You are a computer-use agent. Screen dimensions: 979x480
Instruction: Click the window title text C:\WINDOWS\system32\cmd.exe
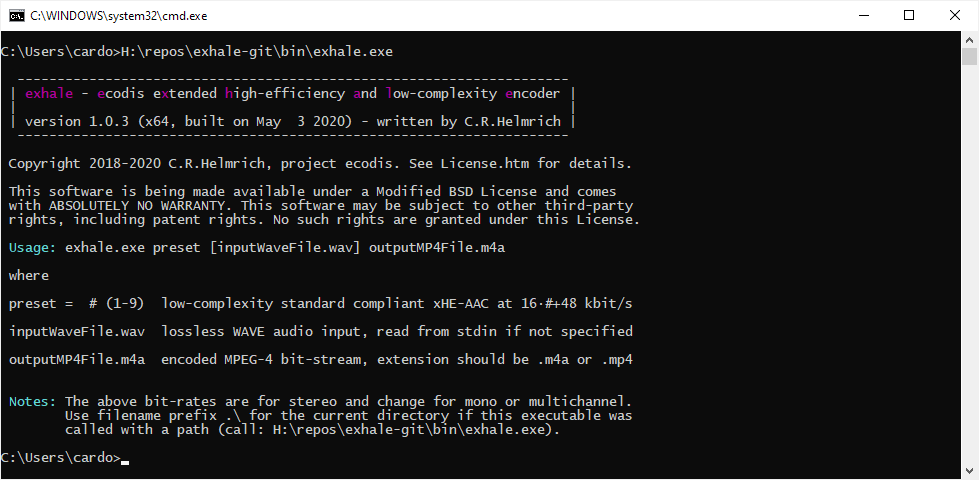119,16
